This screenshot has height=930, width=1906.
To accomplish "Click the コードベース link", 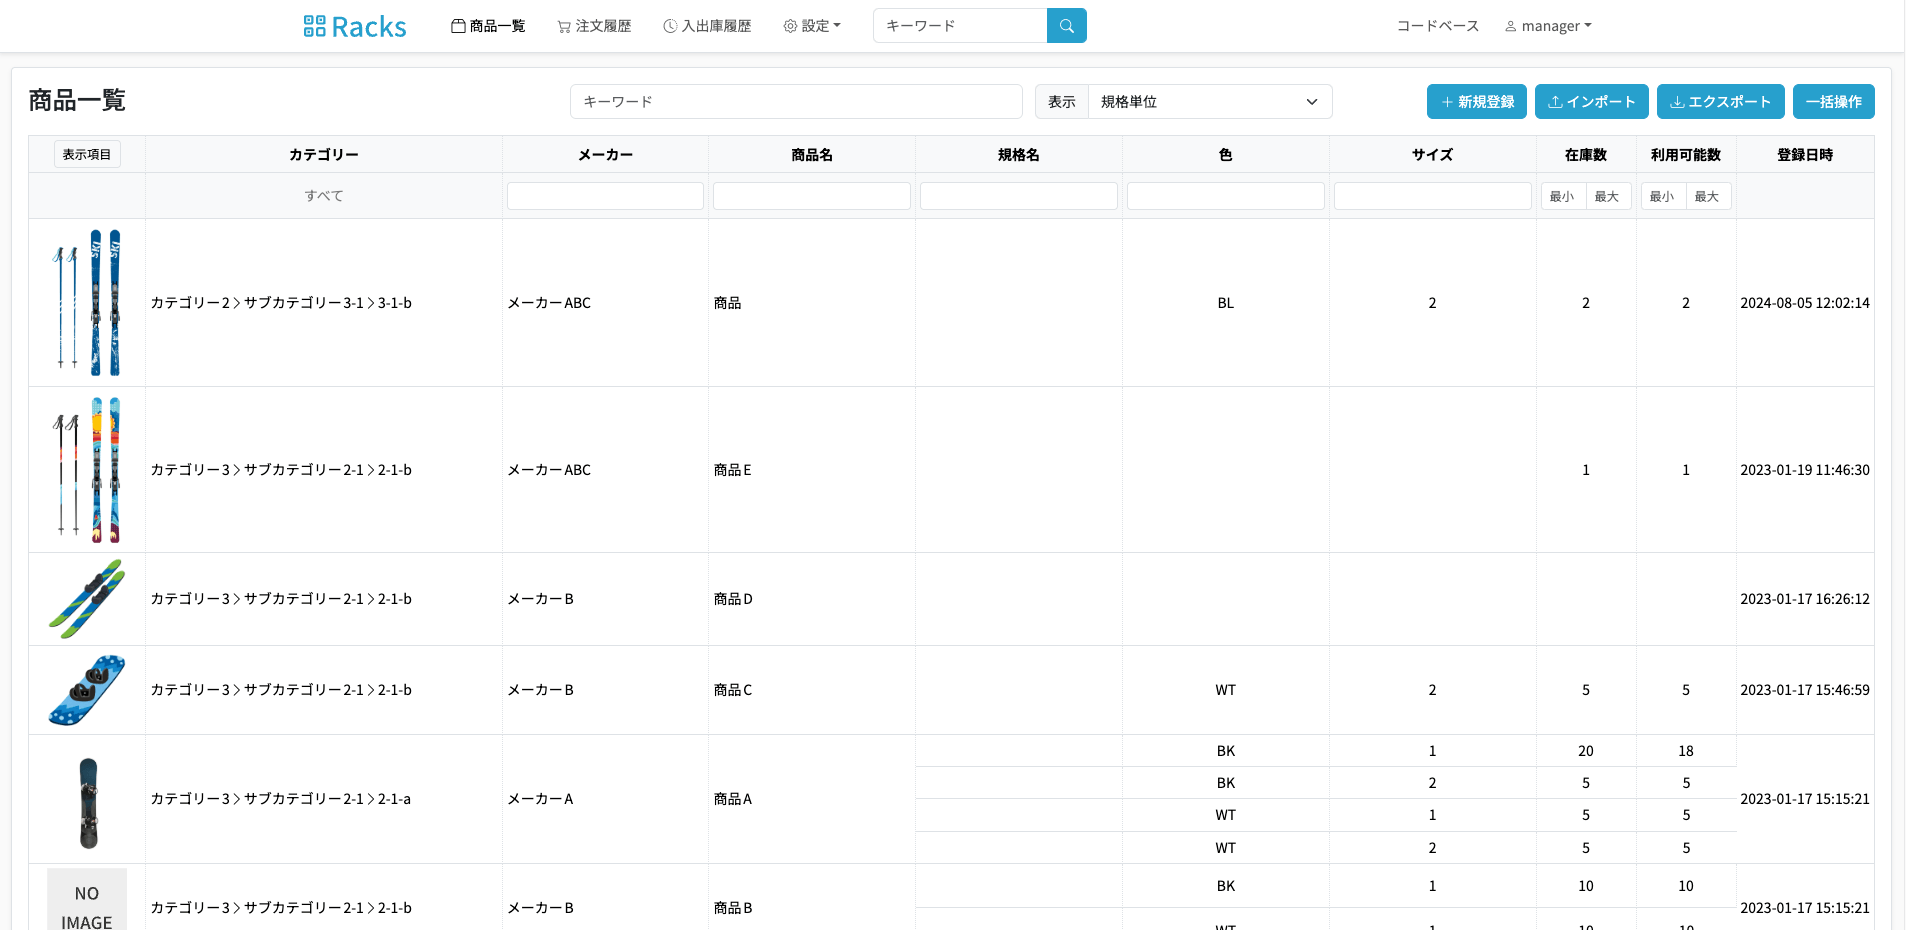I will tap(1437, 26).
